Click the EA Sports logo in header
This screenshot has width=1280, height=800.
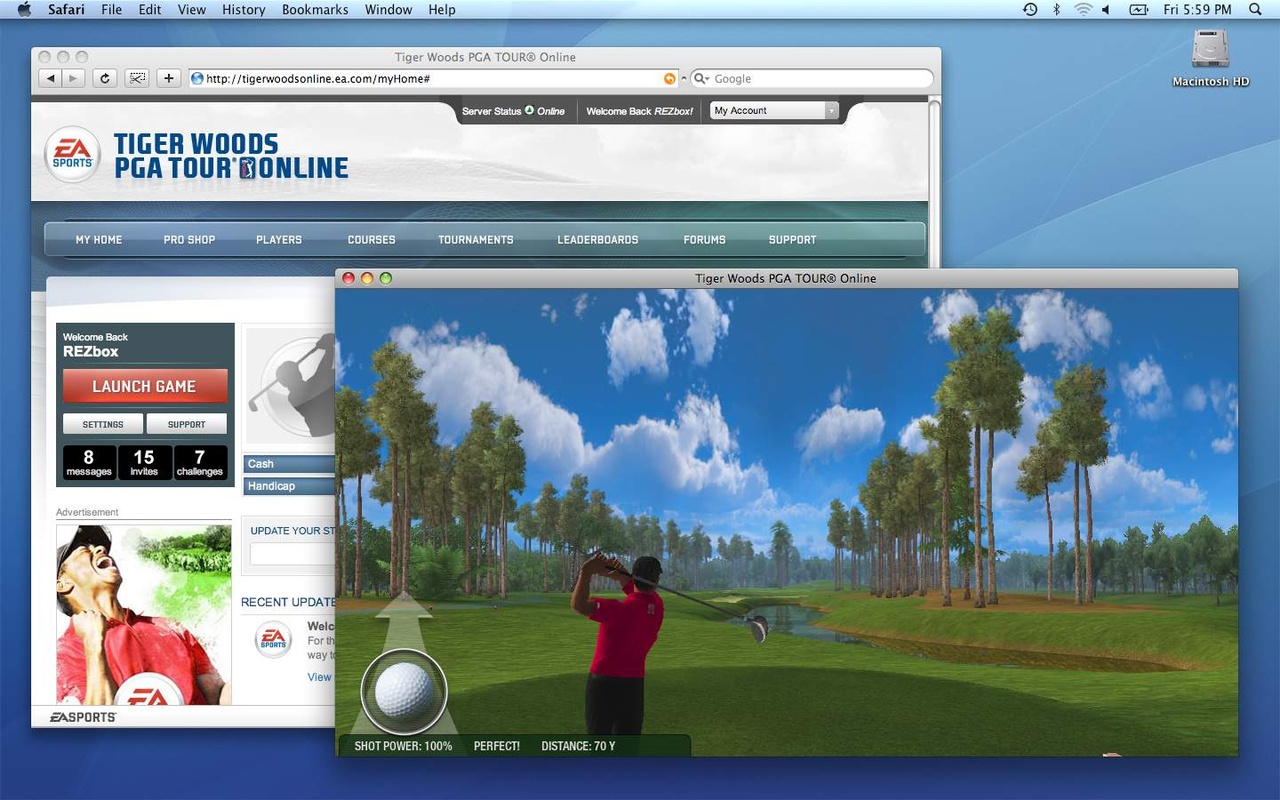click(x=72, y=154)
